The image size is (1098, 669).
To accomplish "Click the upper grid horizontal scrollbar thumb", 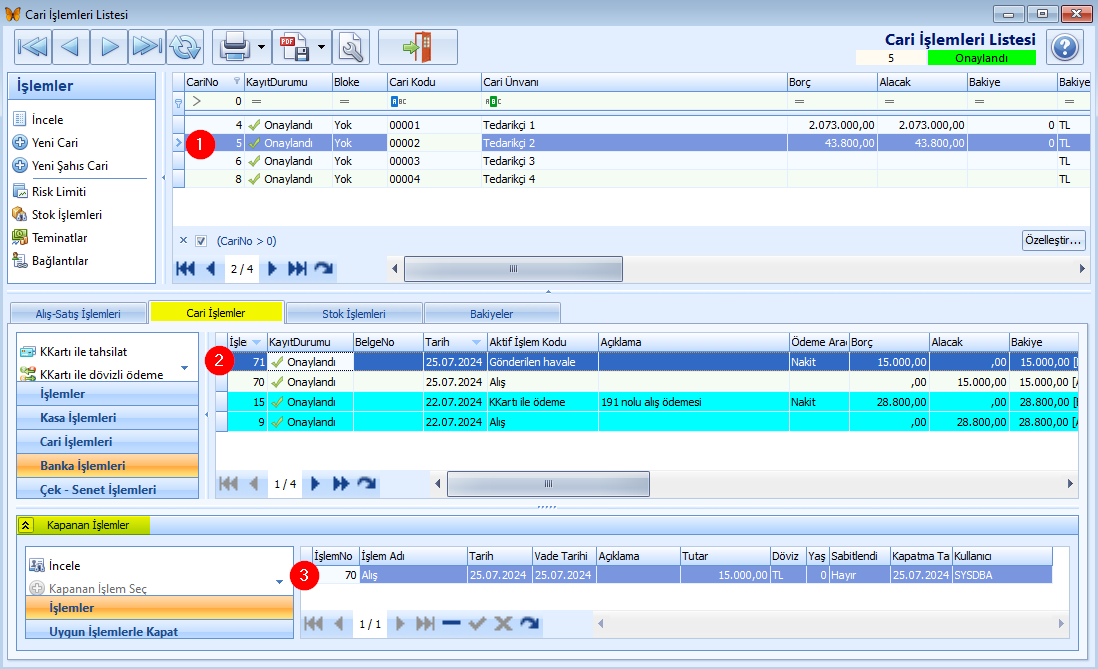I will (513, 269).
